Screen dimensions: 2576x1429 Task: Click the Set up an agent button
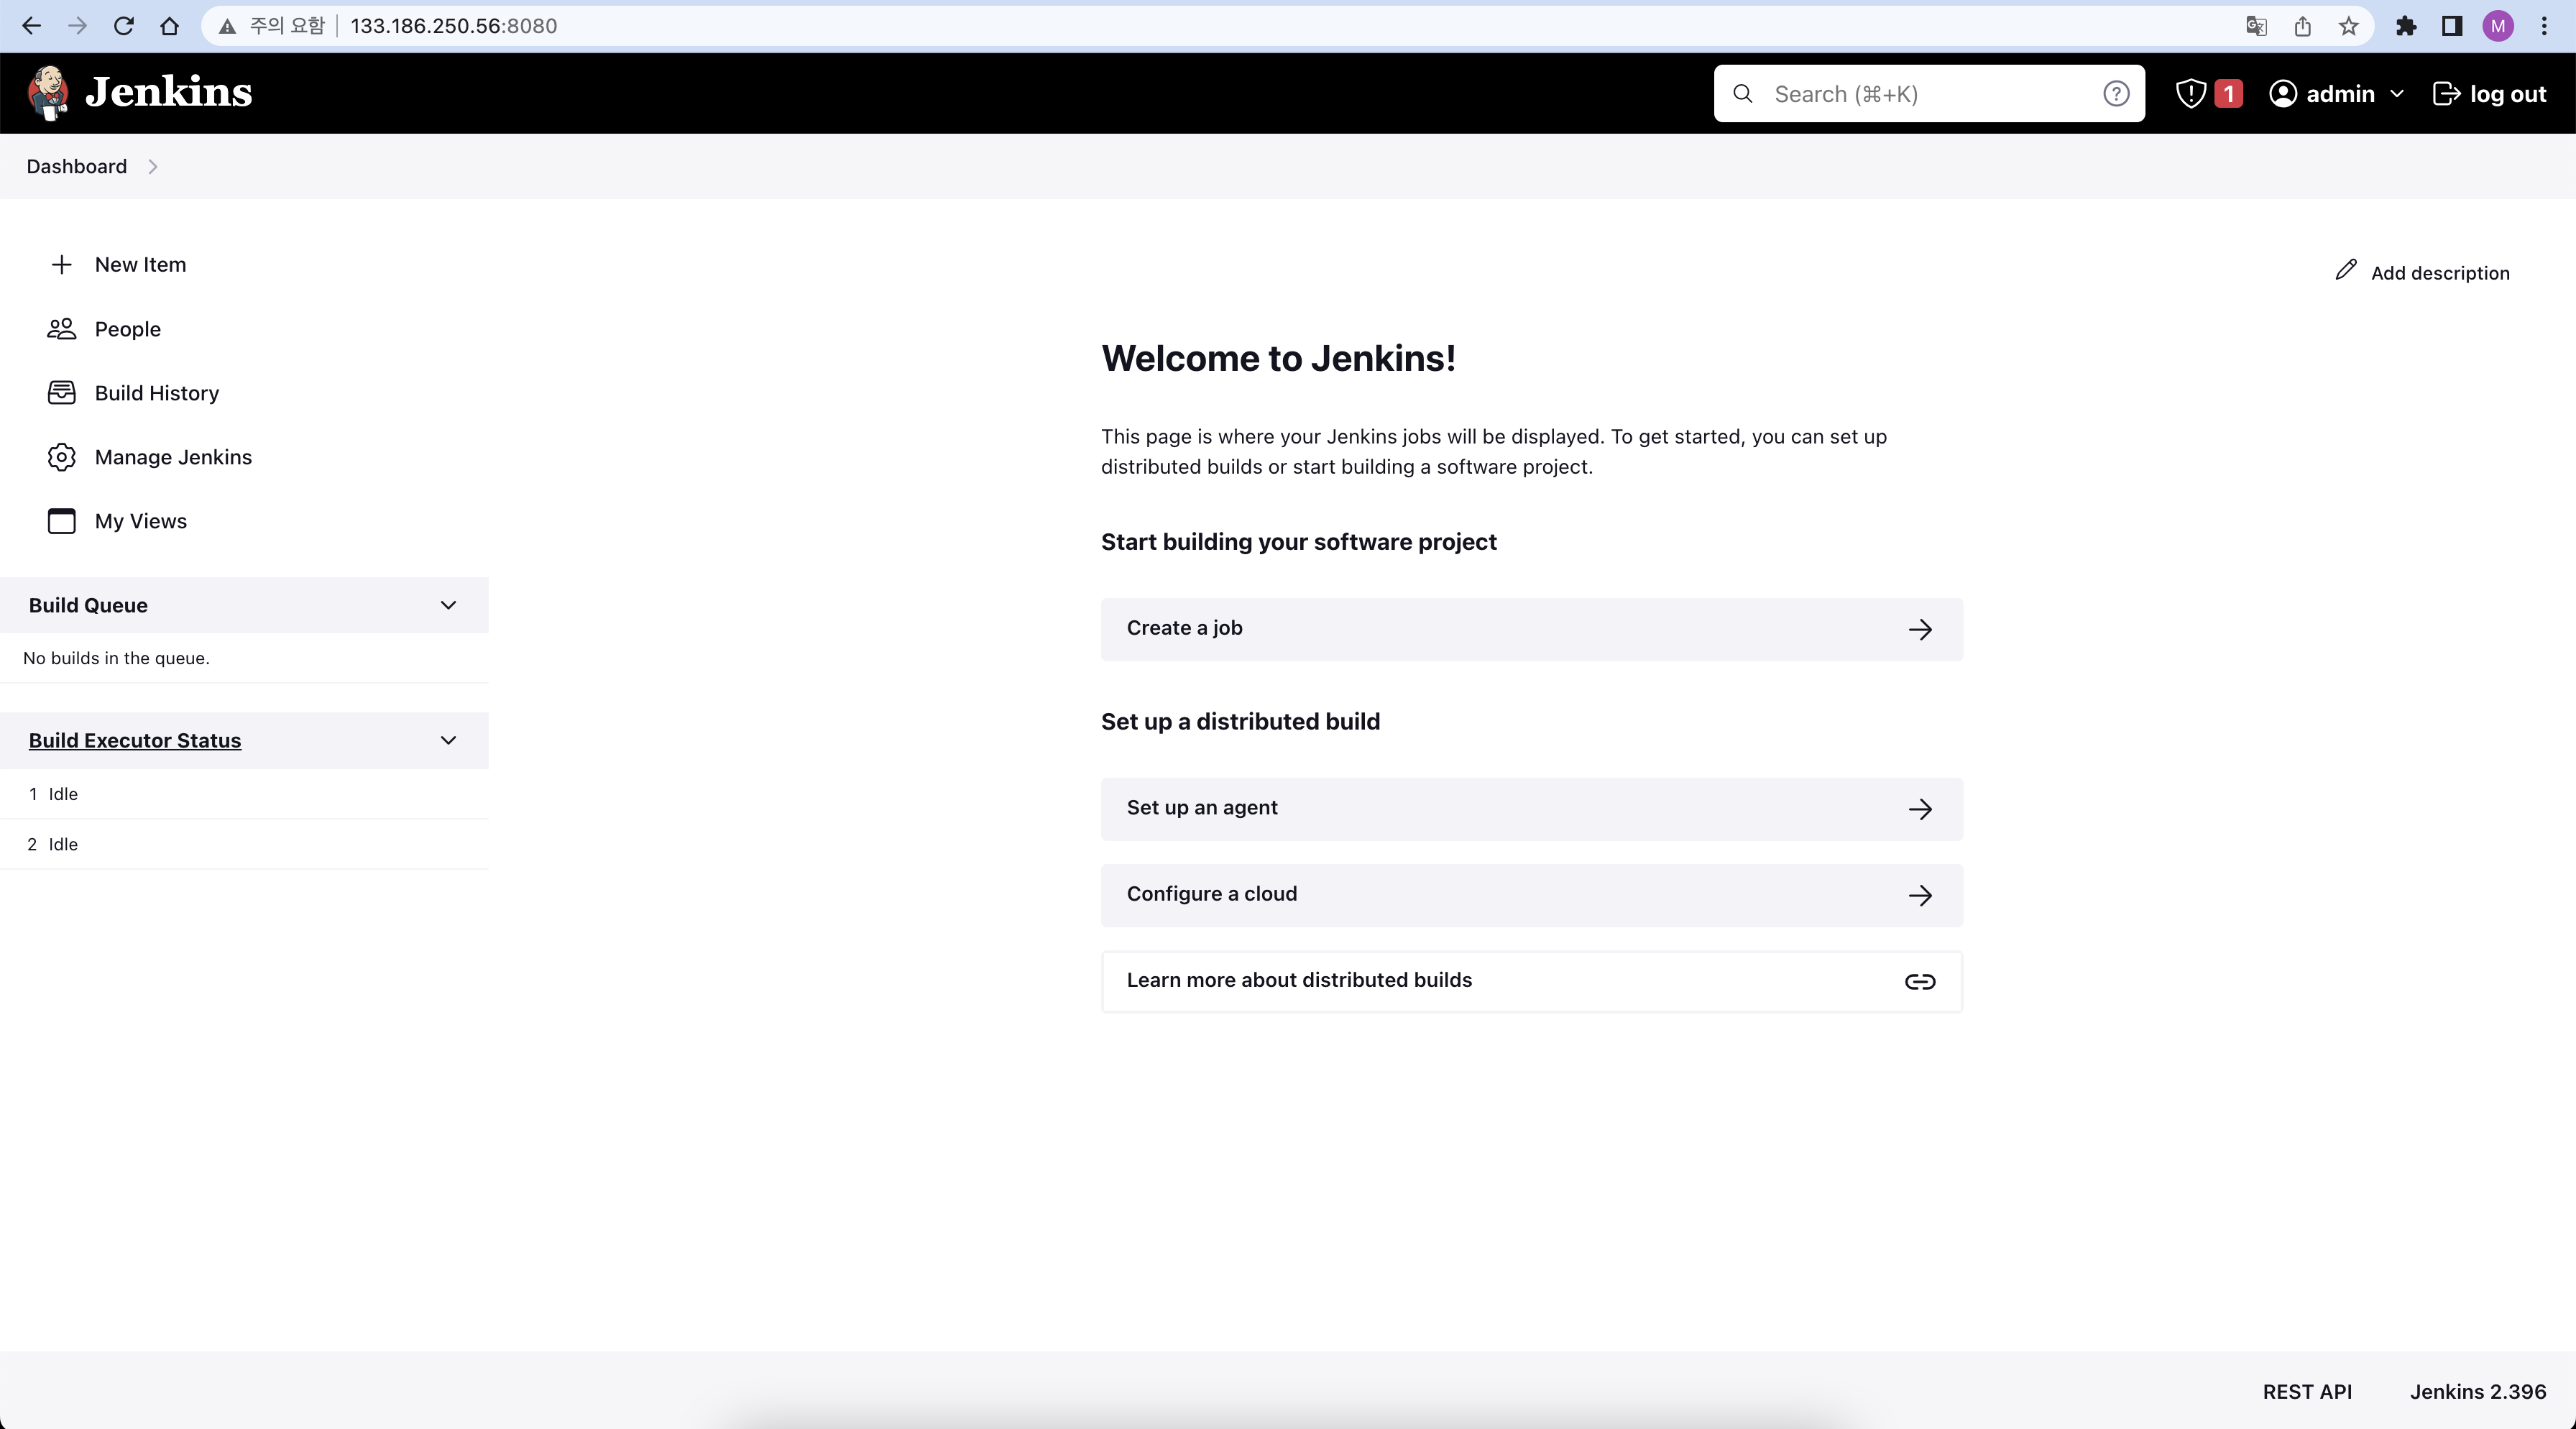1531,809
